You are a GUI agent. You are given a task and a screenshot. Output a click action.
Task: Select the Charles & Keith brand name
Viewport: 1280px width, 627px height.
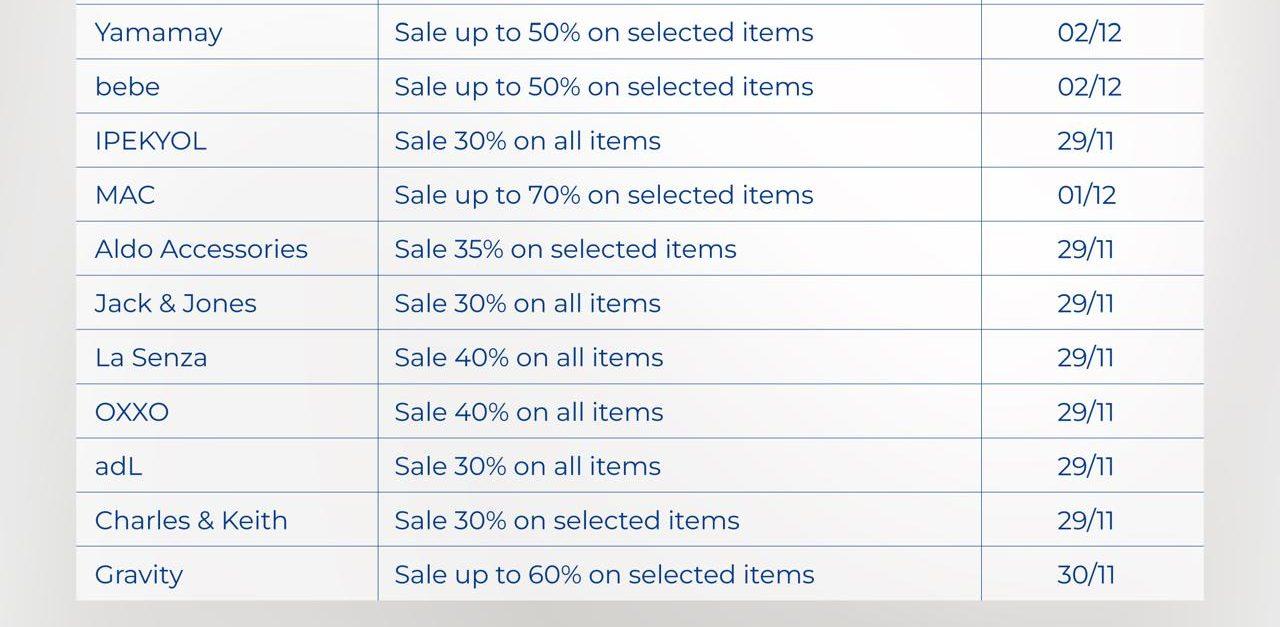tap(191, 520)
